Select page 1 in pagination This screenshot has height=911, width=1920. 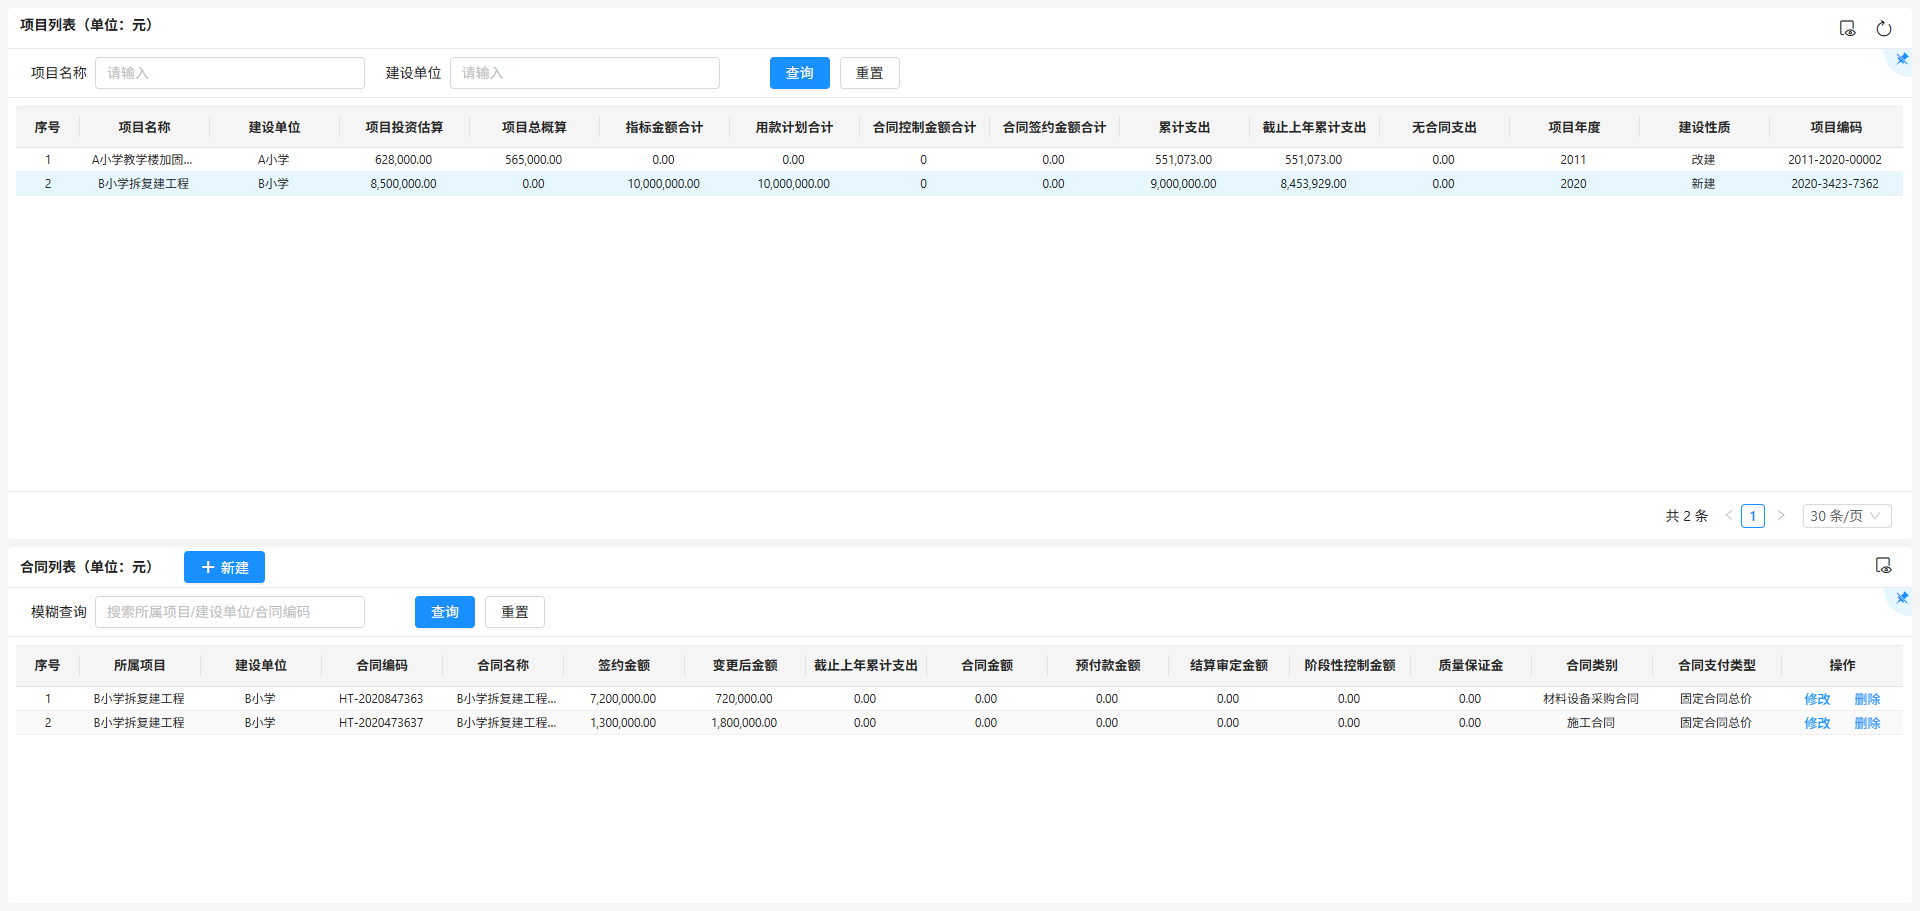(x=1752, y=516)
